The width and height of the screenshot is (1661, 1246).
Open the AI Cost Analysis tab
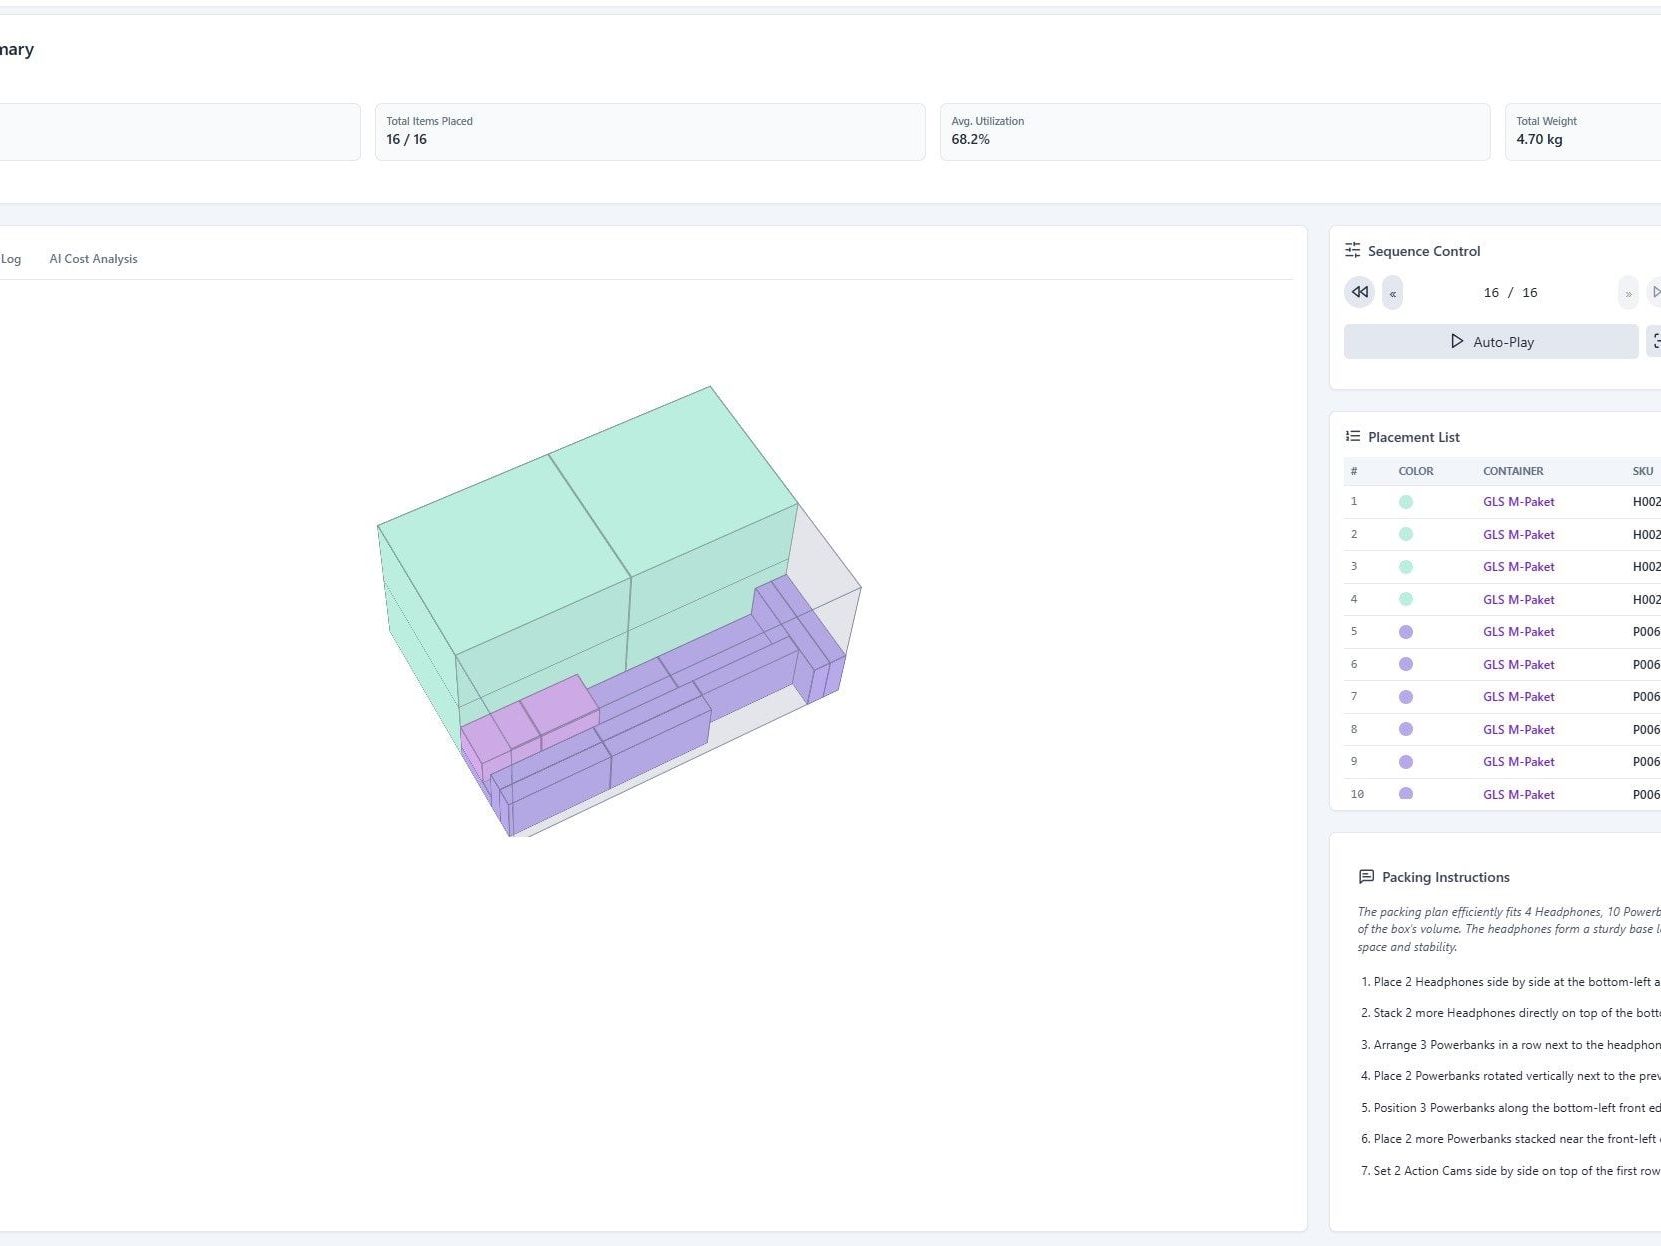tap(93, 259)
